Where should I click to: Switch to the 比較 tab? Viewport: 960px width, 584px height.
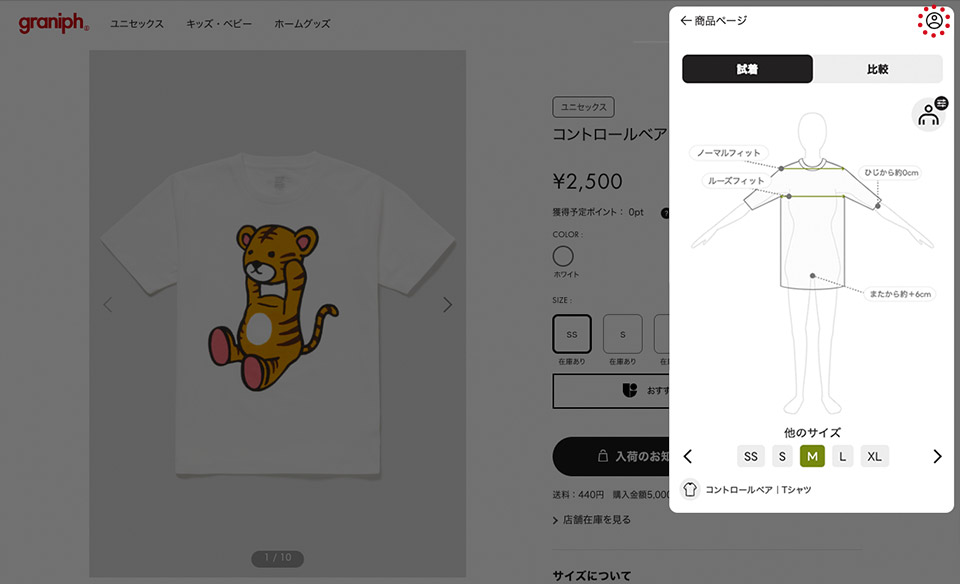(878, 69)
